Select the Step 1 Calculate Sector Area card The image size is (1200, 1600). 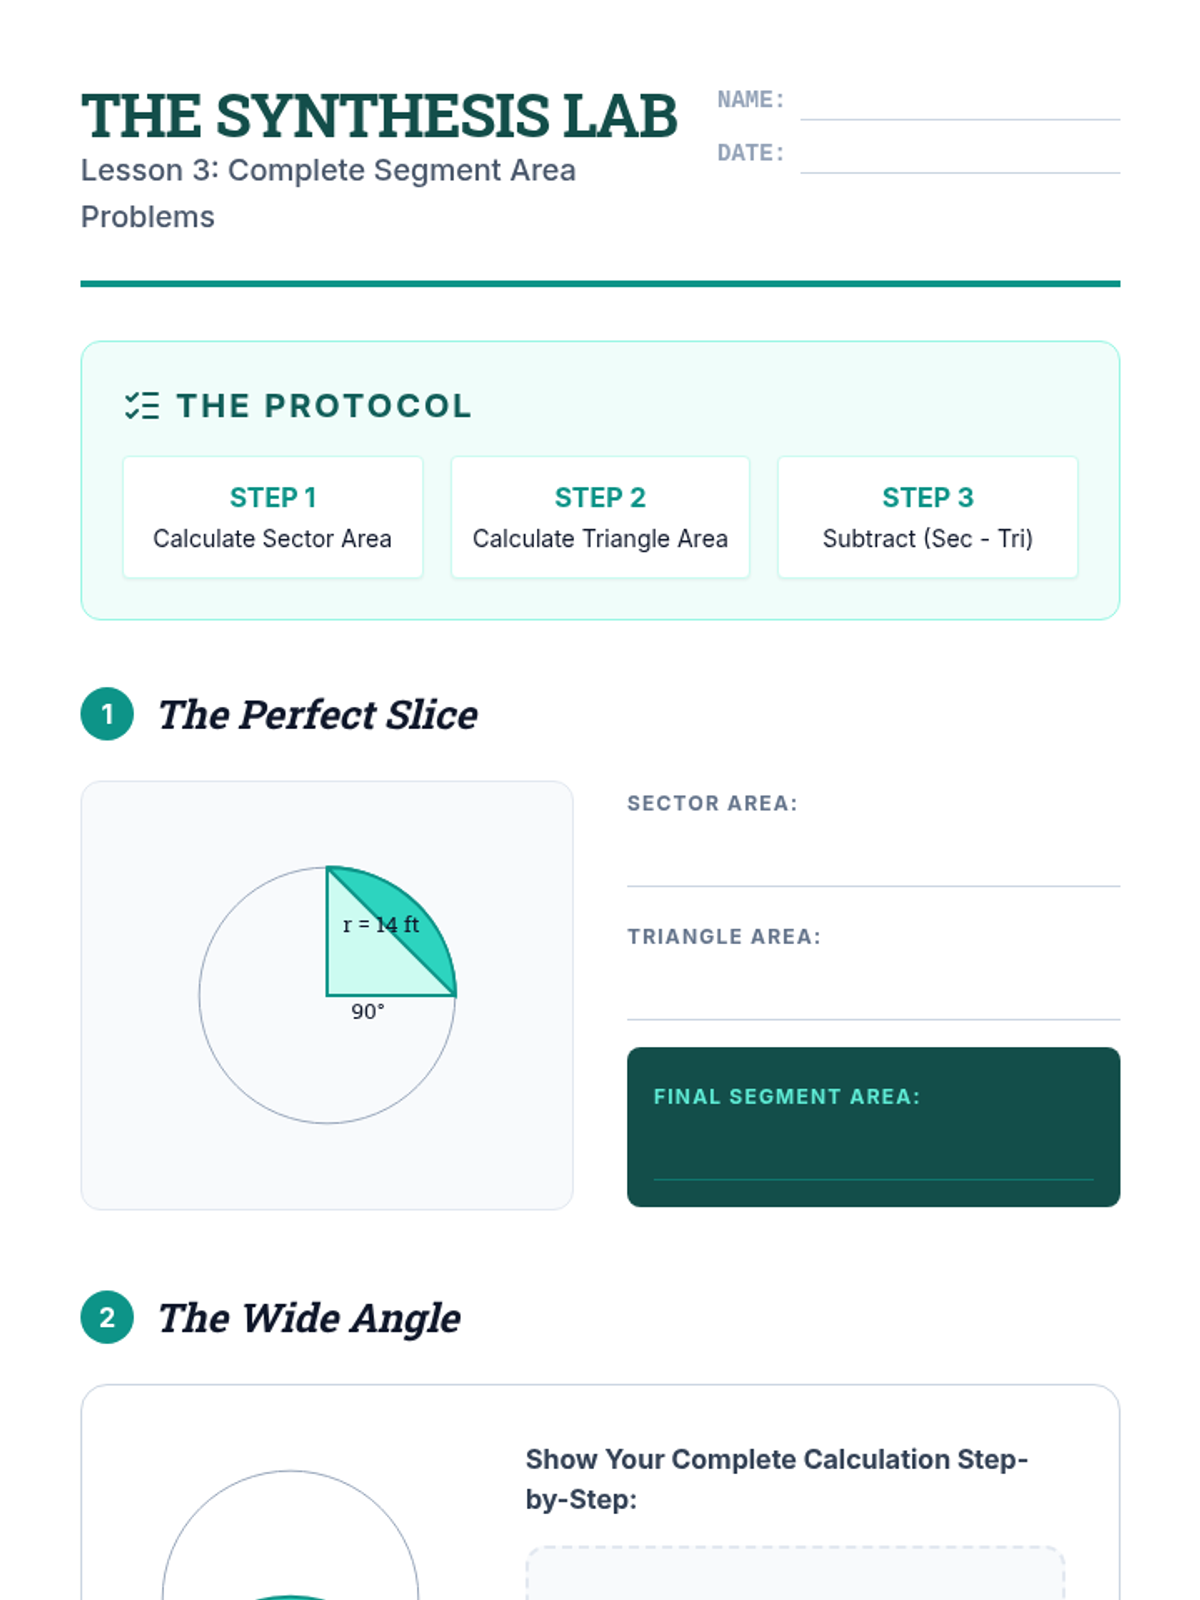point(272,517)
